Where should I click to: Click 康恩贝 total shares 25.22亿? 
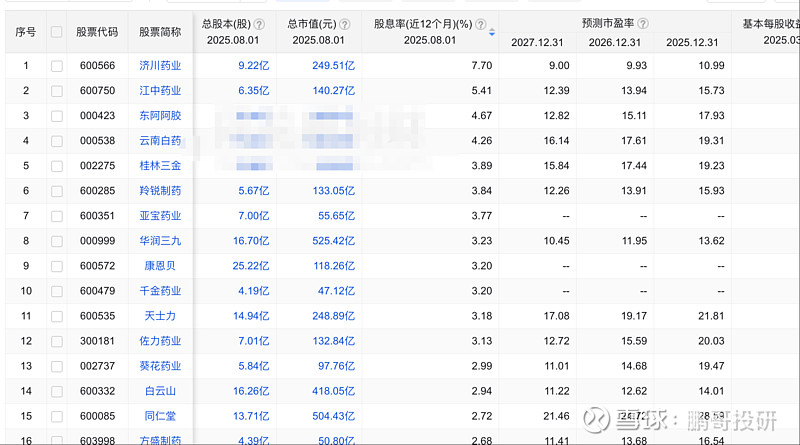tap(251, 265)
